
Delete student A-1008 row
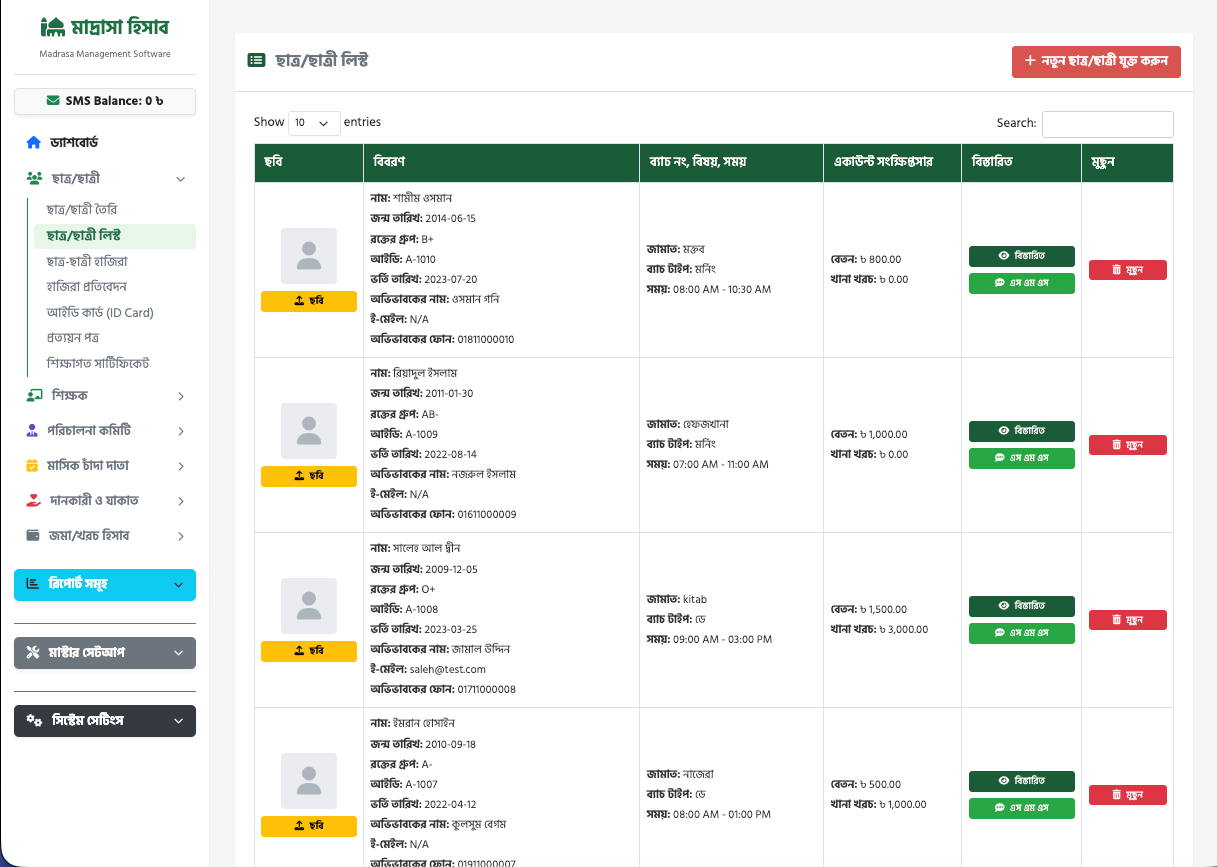[1128, 620]
